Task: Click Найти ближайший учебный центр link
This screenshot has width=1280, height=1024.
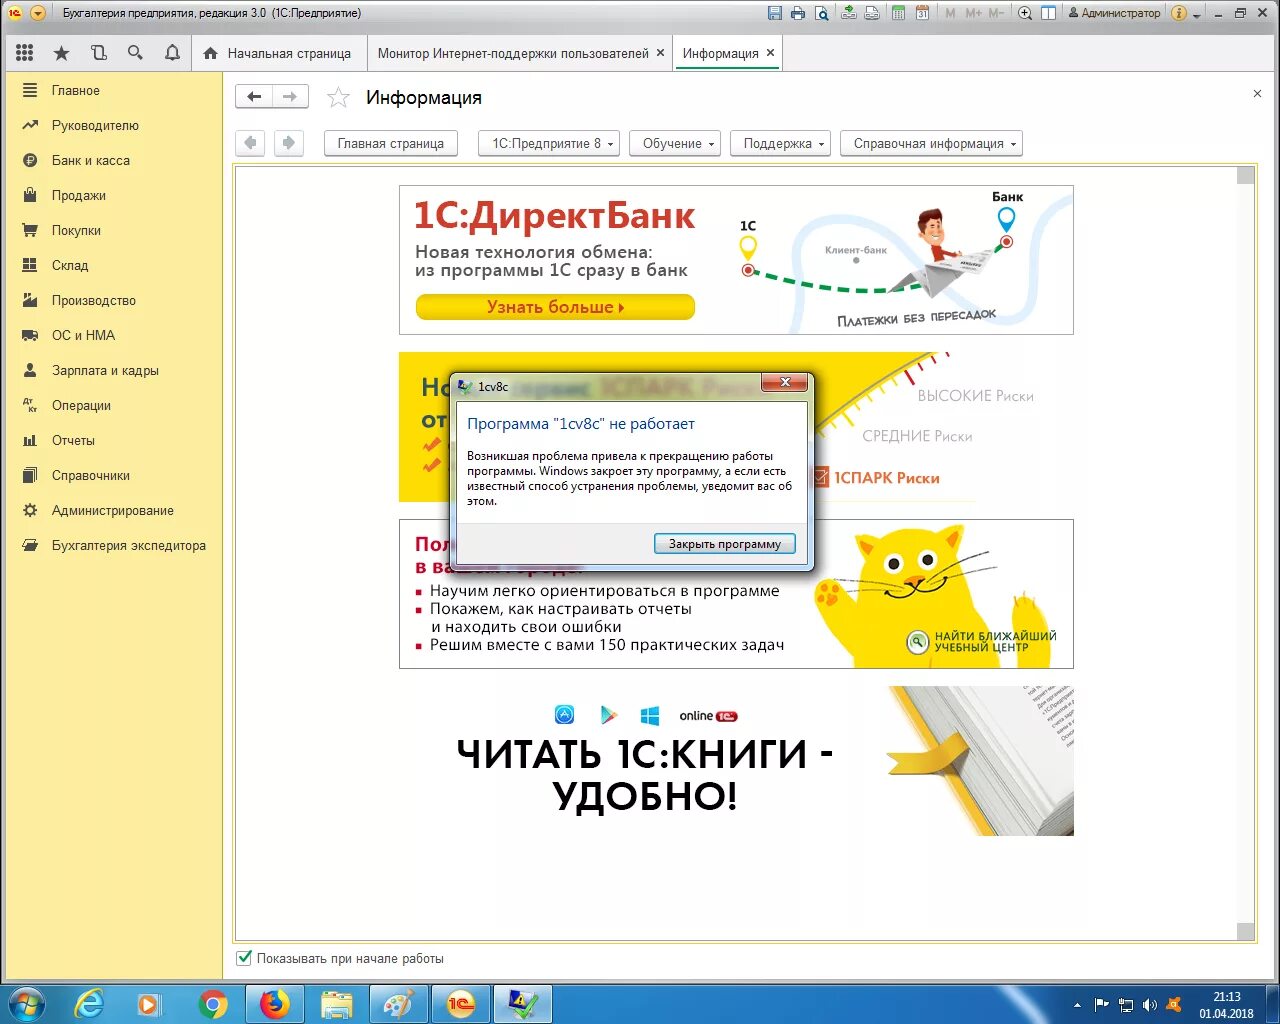Action: tap(982, 641)
